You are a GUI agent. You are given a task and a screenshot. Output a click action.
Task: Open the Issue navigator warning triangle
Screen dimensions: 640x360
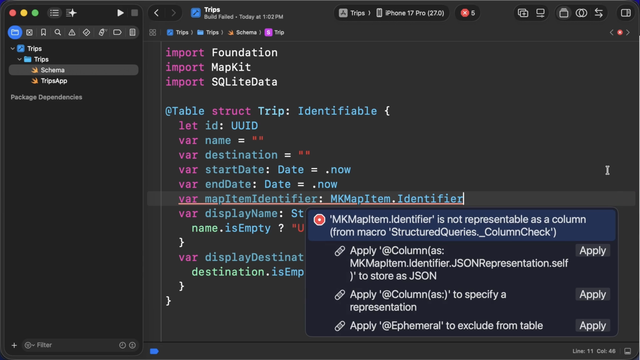(x=72, y=32)
